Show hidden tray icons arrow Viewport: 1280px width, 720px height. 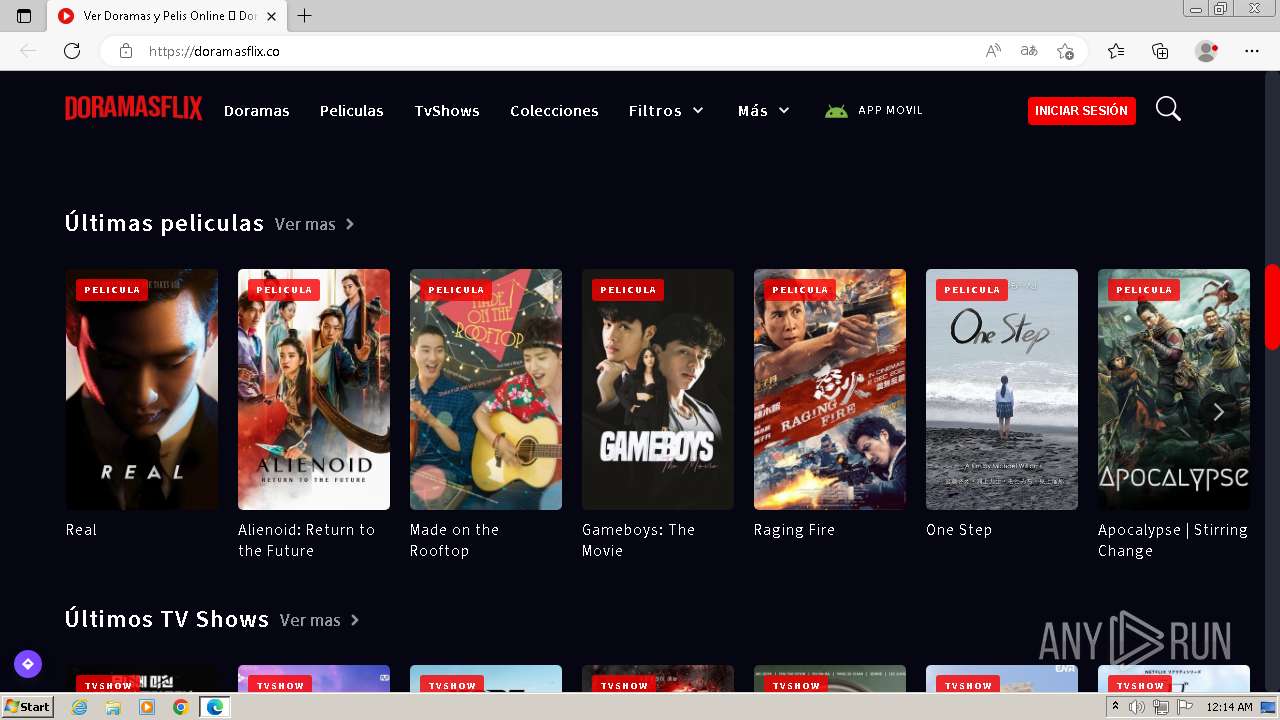1116,707
